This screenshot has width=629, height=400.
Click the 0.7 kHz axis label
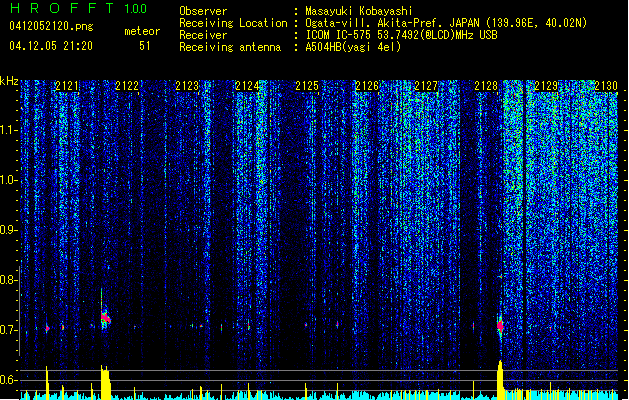coord(8,330)
